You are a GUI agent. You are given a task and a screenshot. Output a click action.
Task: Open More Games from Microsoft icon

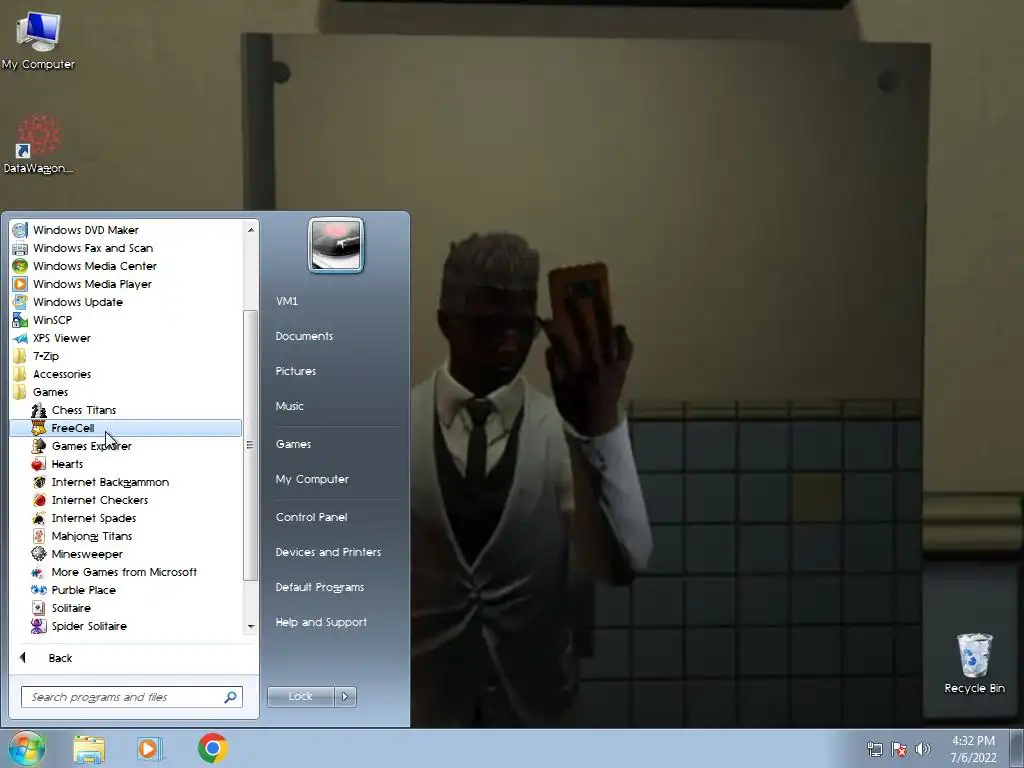coord(39,572)
